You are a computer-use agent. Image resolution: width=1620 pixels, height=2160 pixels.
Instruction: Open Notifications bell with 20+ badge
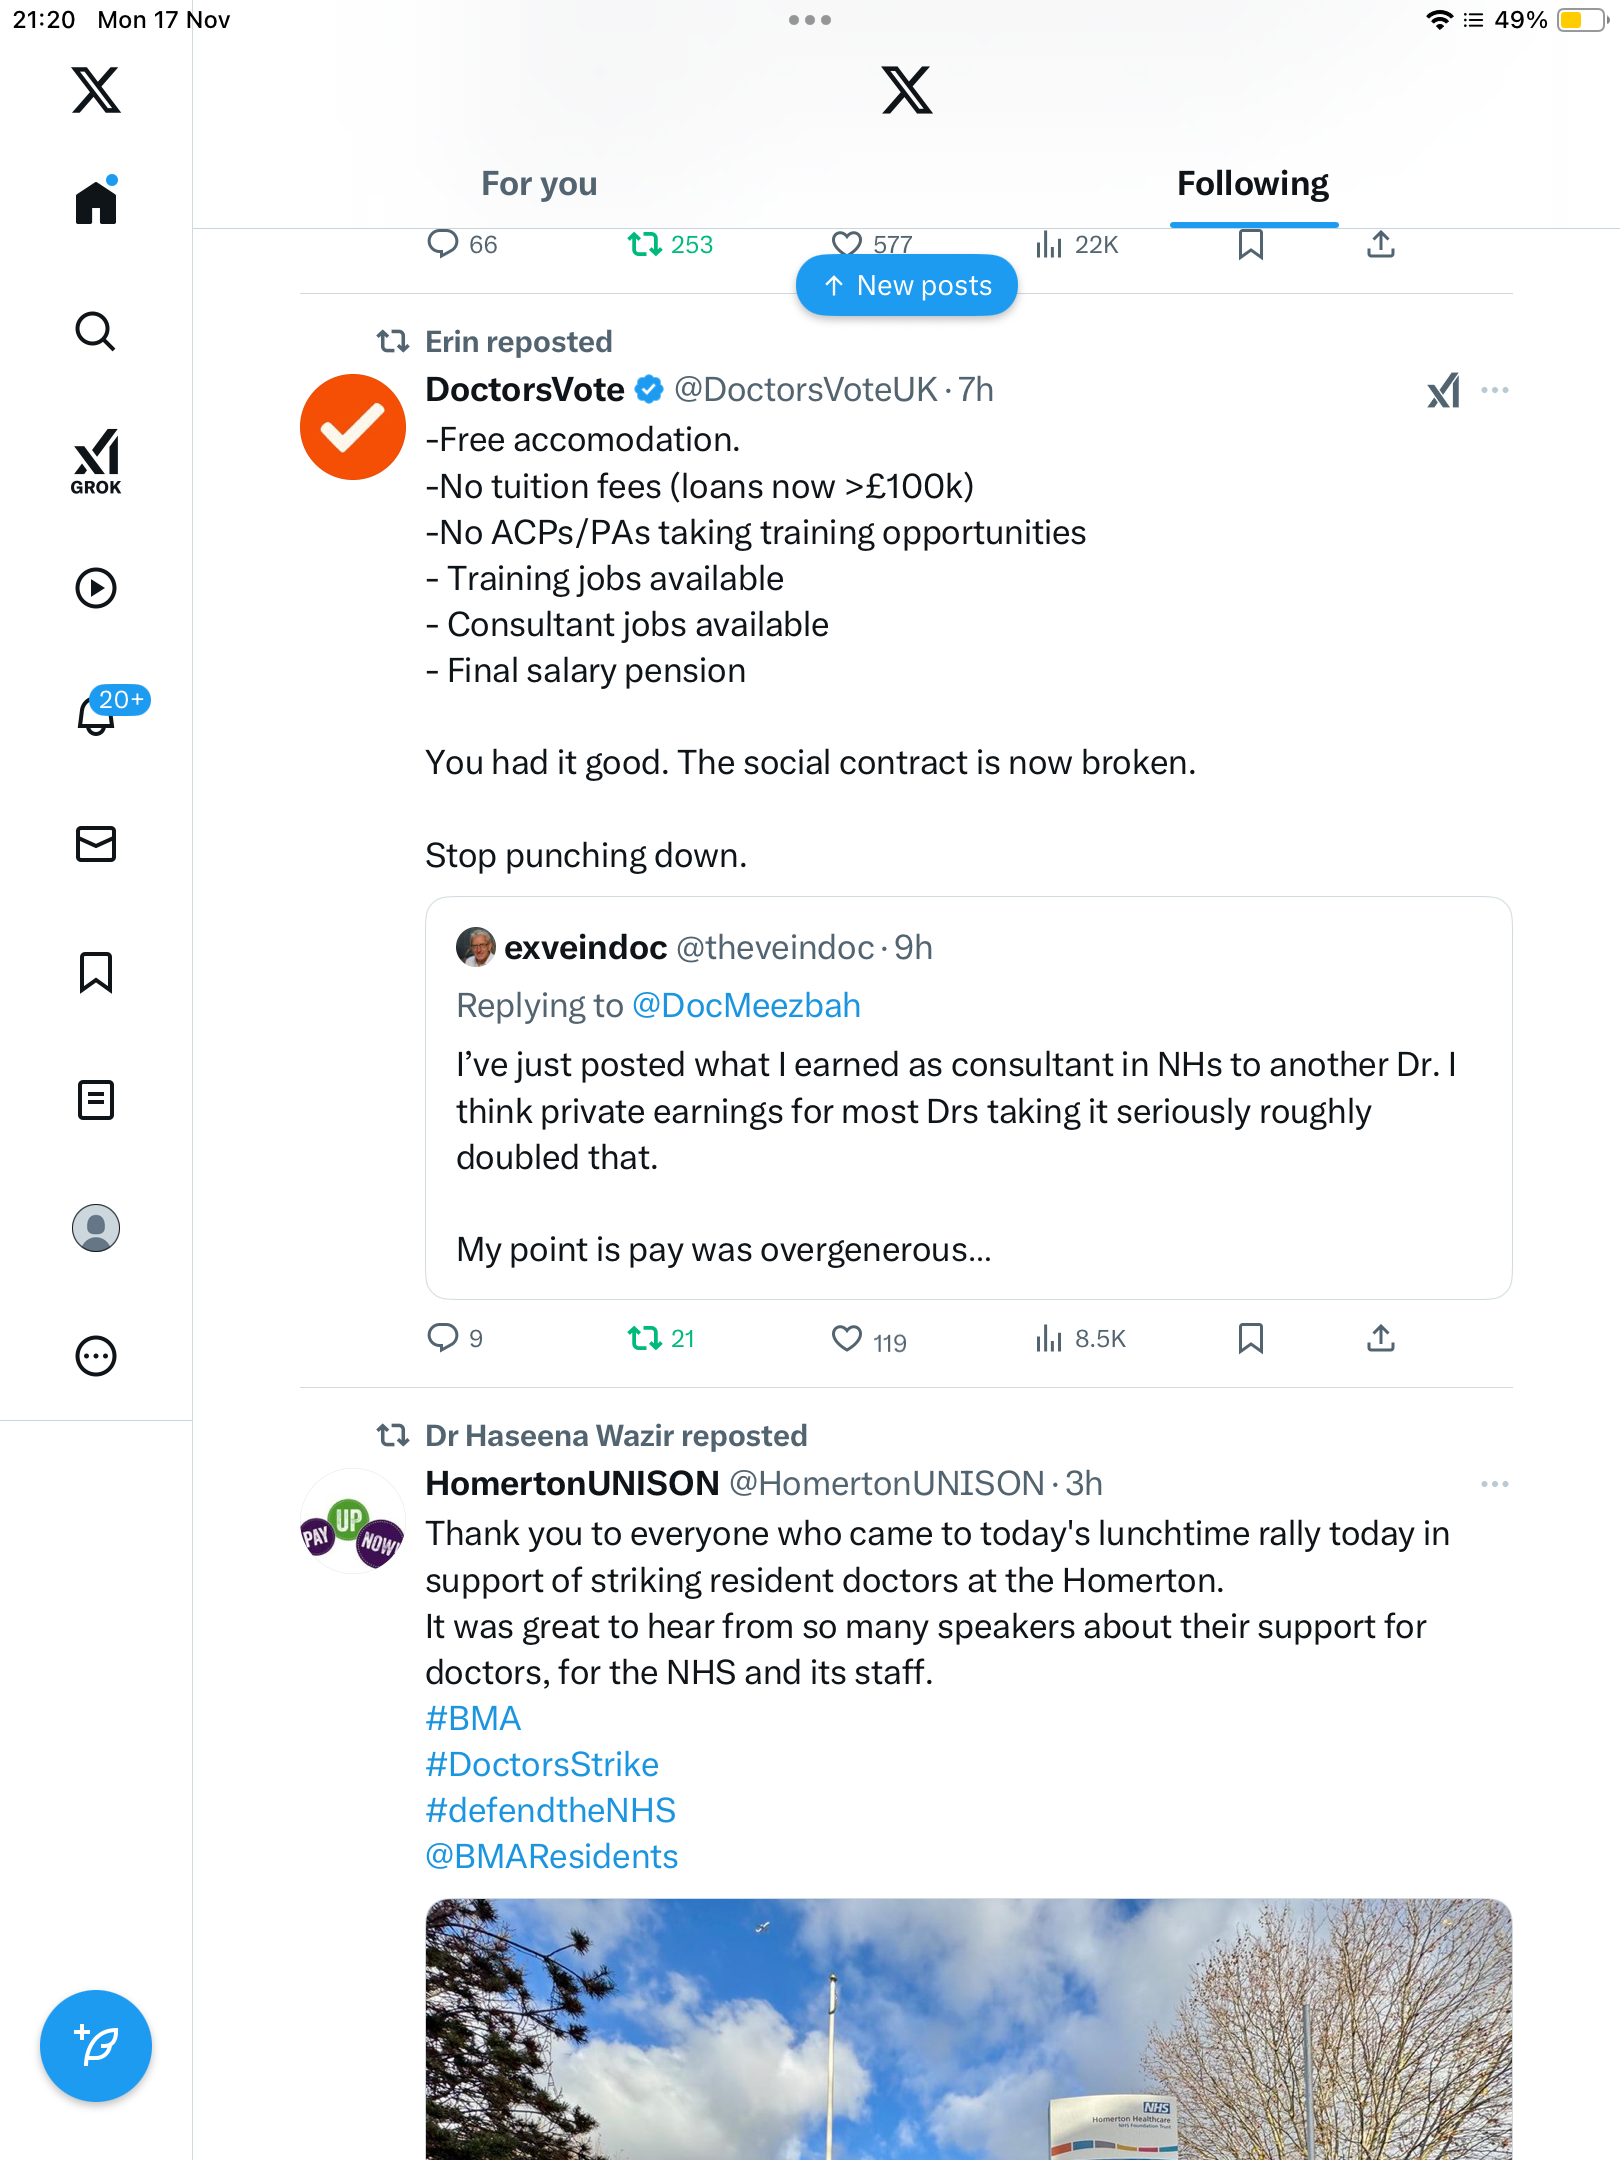tap(98, 714)
